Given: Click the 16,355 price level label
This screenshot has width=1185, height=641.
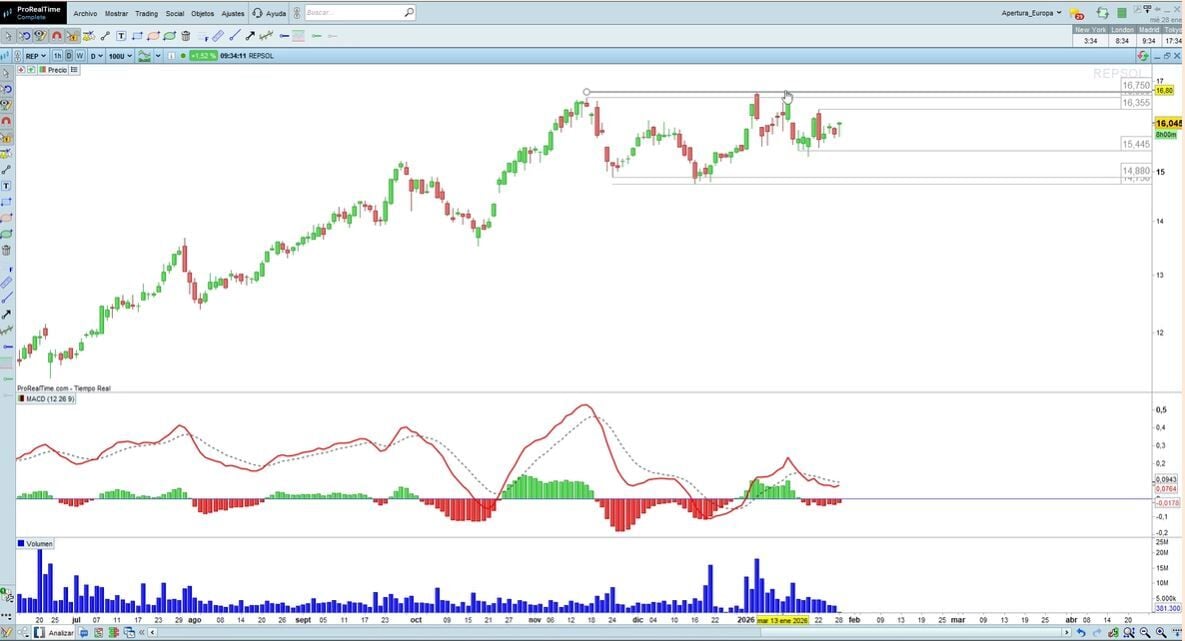Looking at the screenshot, I should 1136,103.
